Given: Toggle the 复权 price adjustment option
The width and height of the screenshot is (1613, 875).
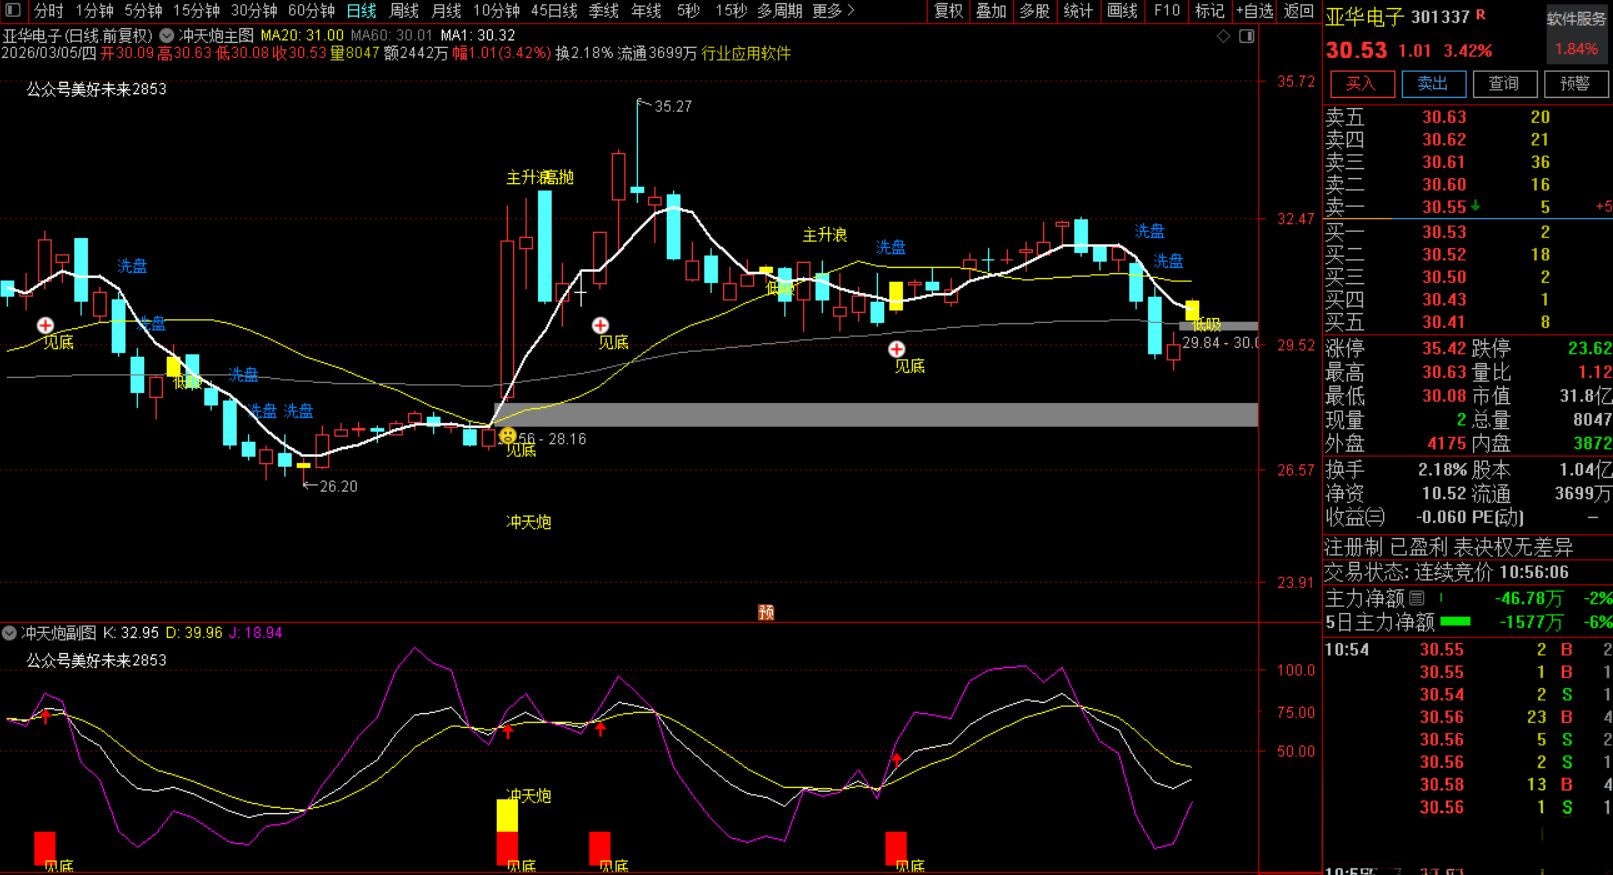Looking at the screenshot, I should 948,11.
